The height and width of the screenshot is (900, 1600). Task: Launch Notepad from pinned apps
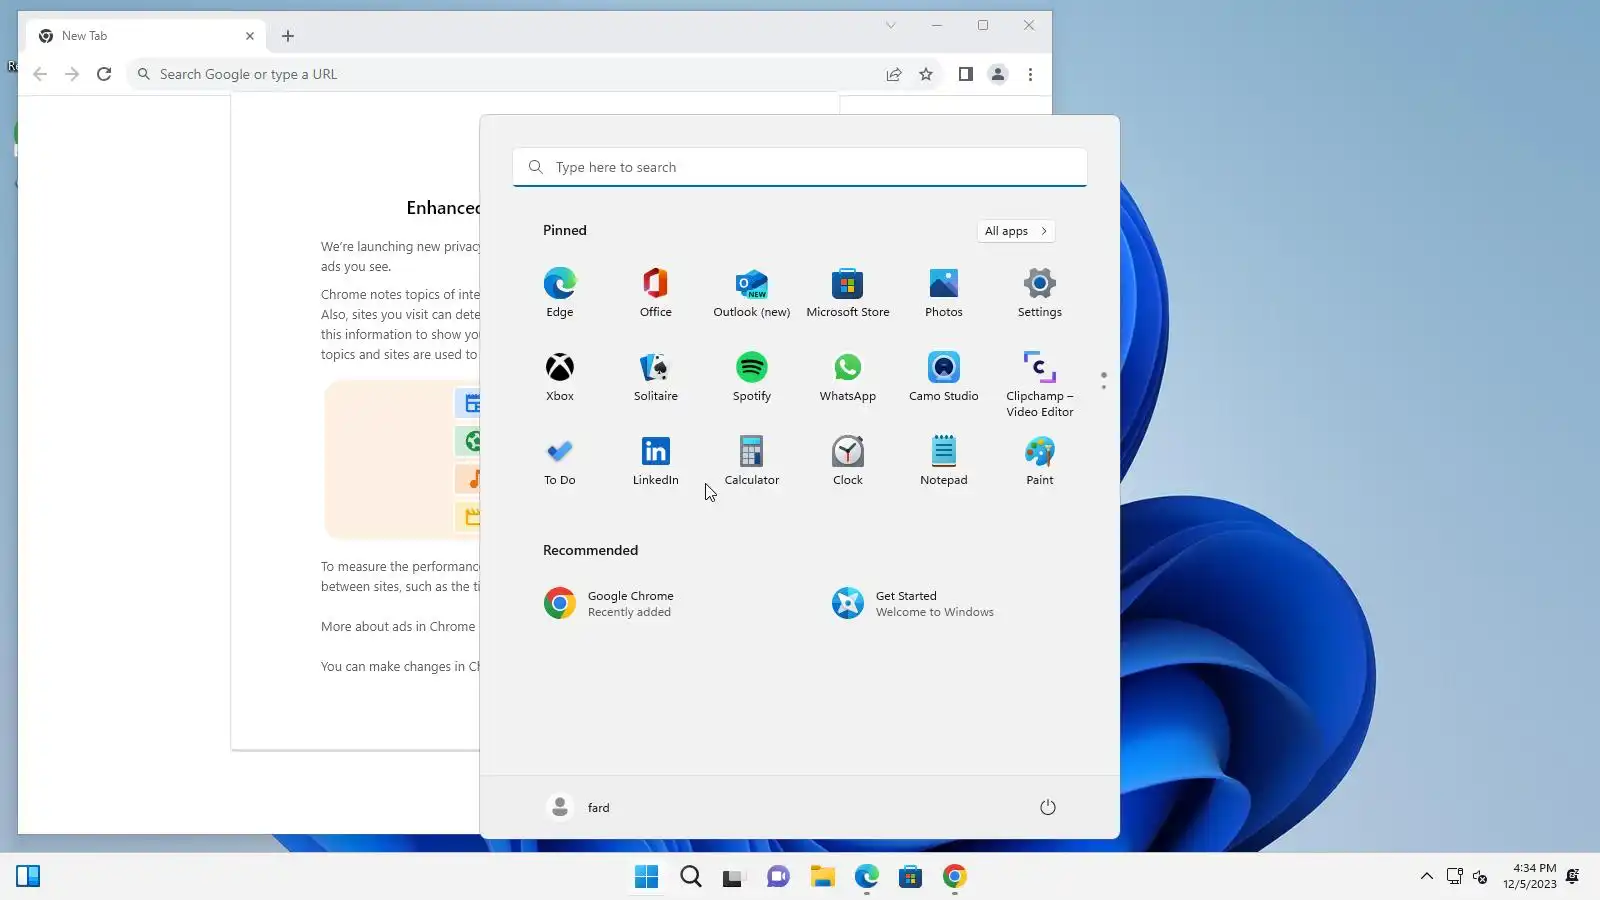pos(944,461)
